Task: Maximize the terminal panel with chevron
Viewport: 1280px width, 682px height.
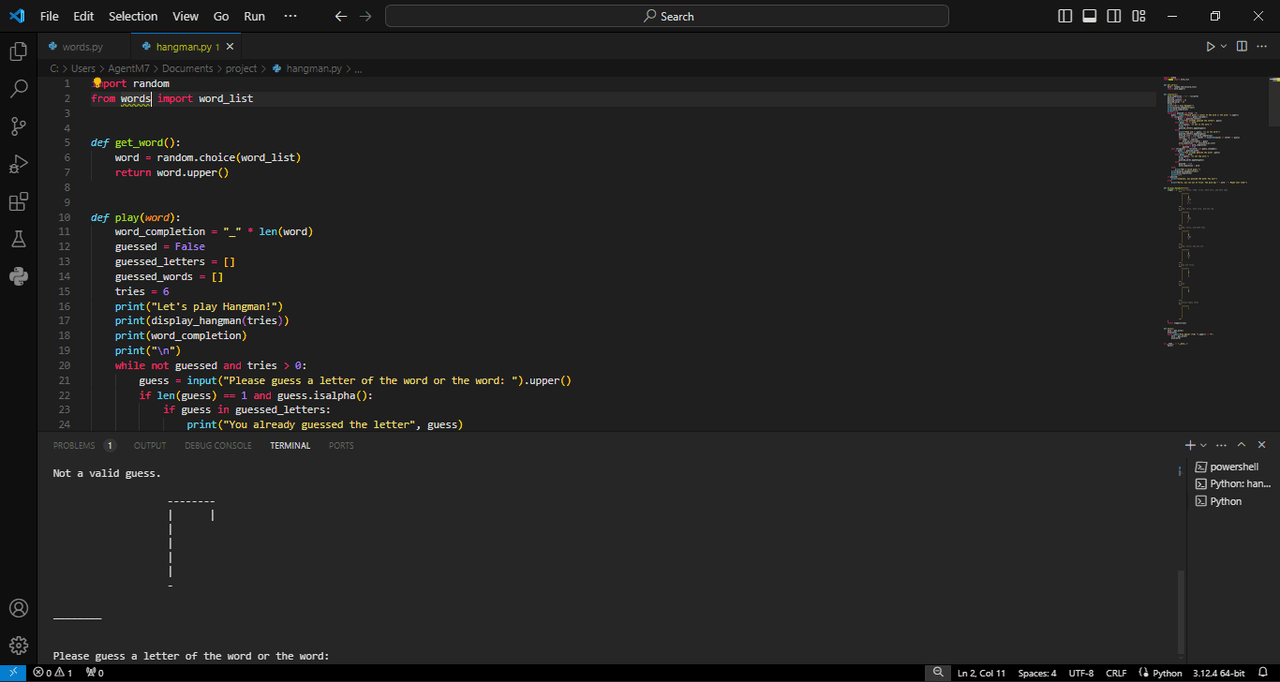Action: 1241,445
